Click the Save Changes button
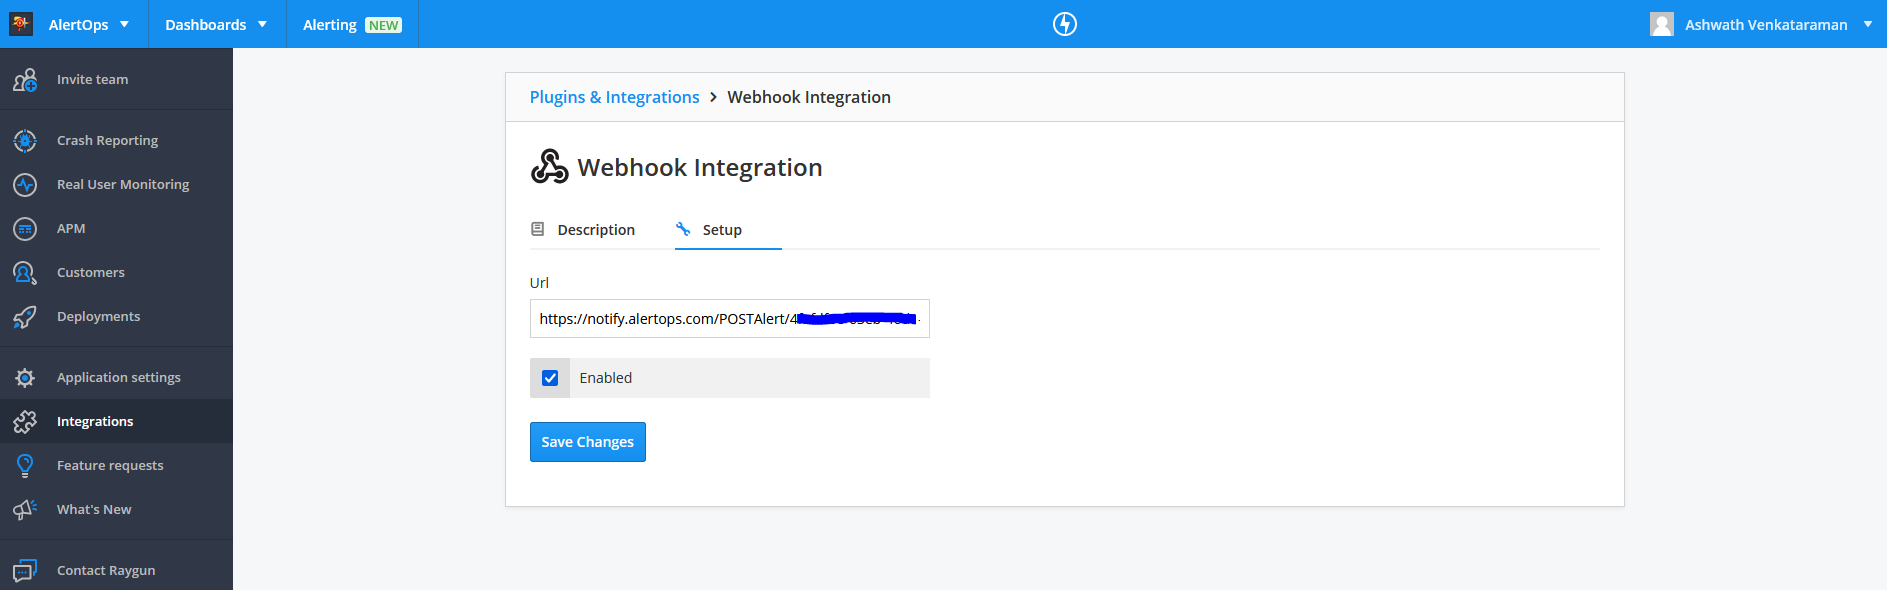Image resolution: width=1887 pixels, height=590 pixels. tap(587, 442)
